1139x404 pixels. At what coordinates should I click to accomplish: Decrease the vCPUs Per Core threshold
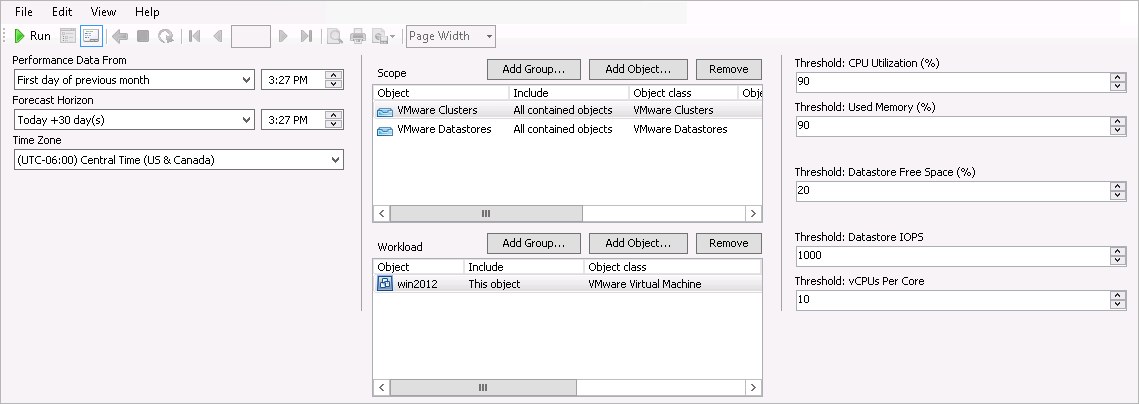pyautogui.click(x=1118, y=304)
